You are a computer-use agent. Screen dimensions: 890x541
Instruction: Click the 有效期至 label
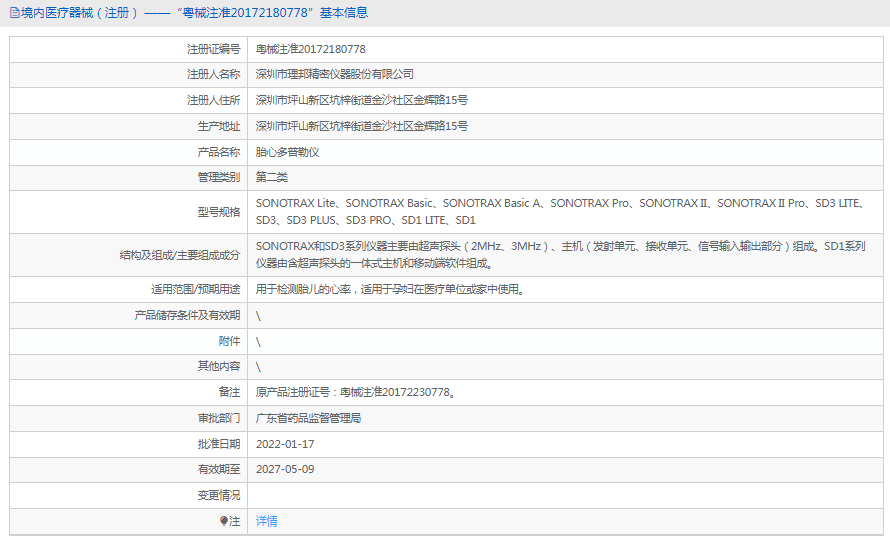[219, 469]
